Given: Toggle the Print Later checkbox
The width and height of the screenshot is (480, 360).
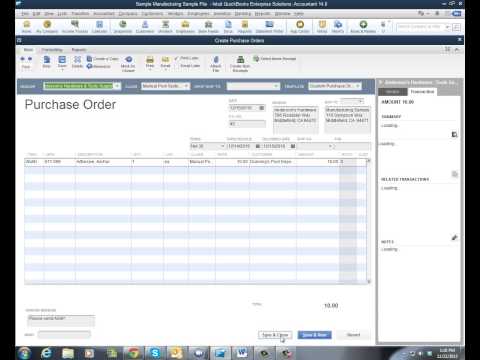Looking at the screenshot, I should coord(177,58).
